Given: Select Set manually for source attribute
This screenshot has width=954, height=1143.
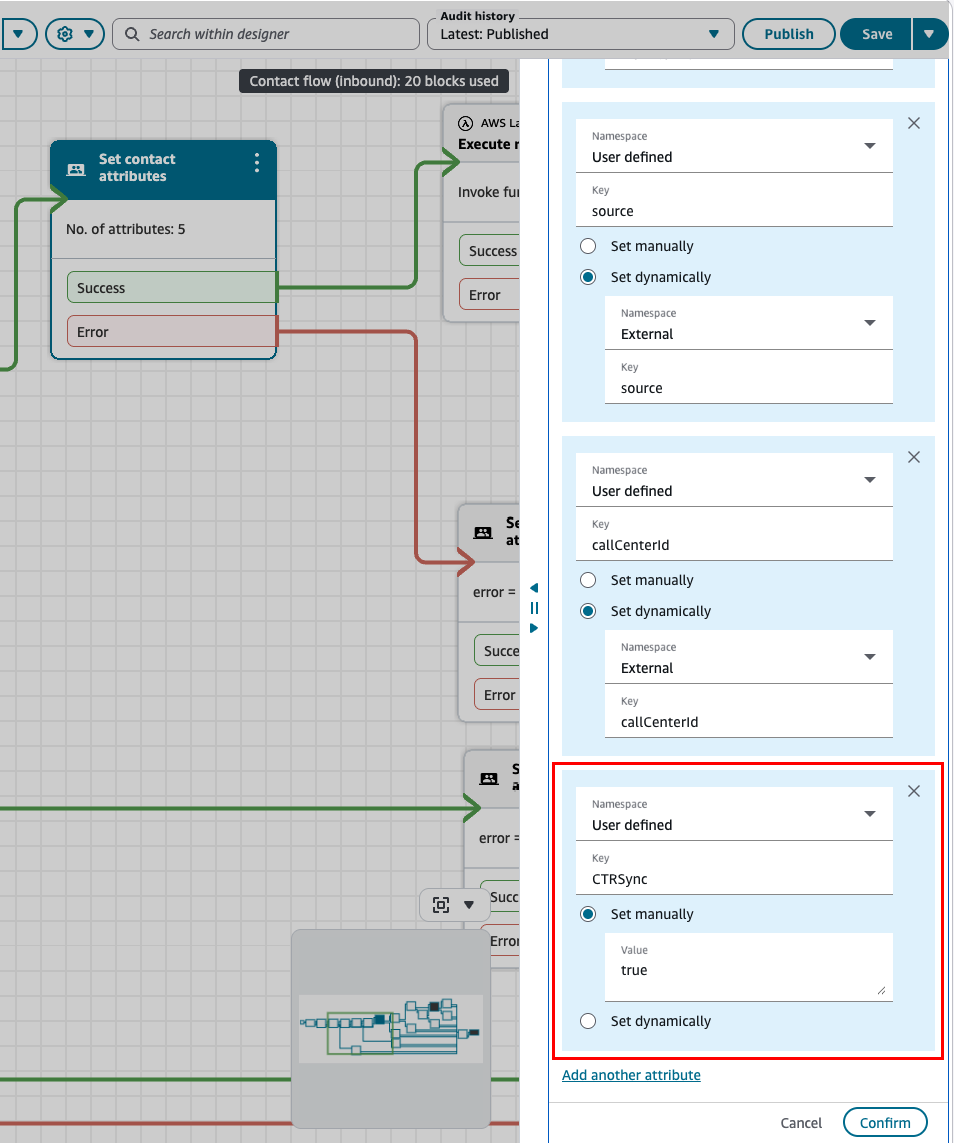Looking at the screenshot, I should (588, 246).
